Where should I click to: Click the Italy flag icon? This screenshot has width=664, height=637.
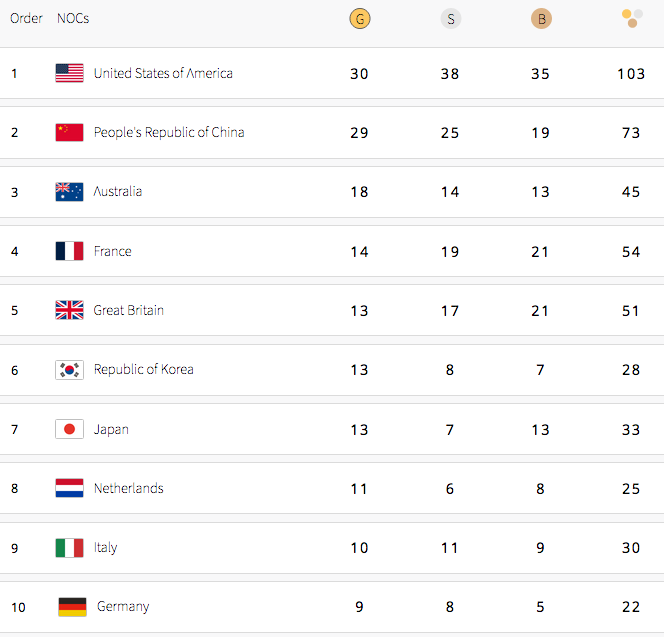tap(69, 548)
